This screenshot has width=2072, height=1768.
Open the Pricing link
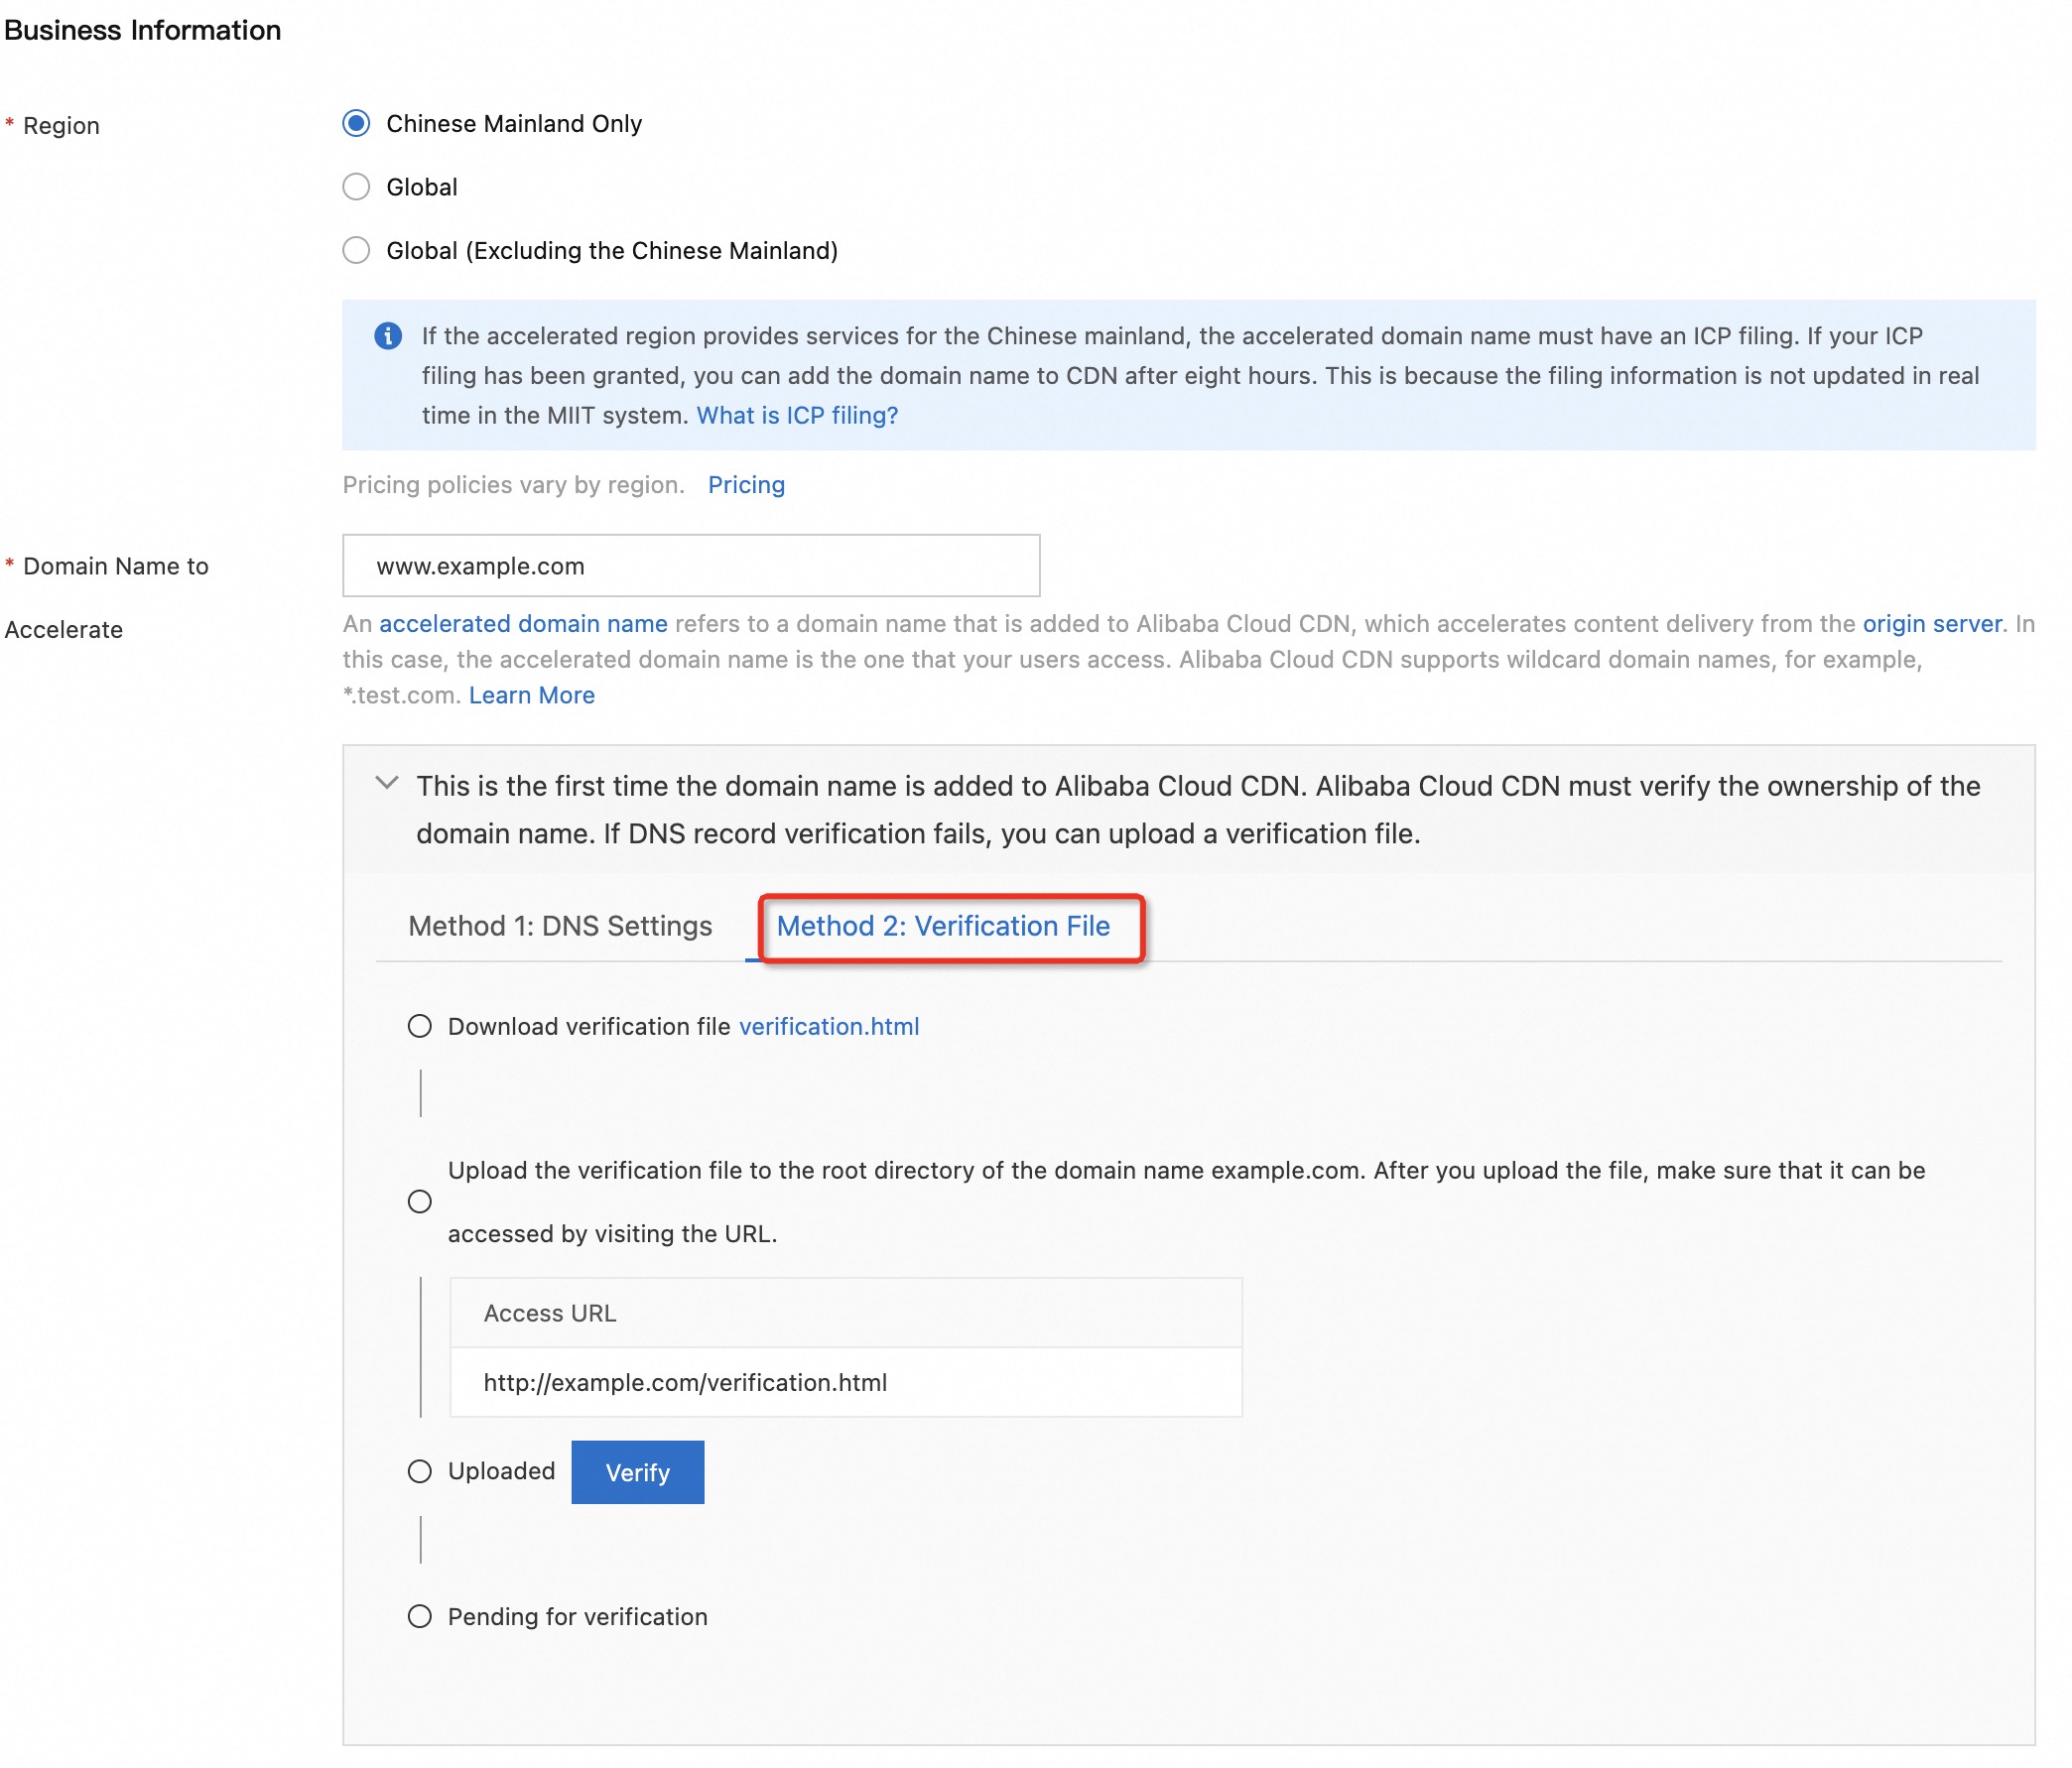(x=745, y=485)
